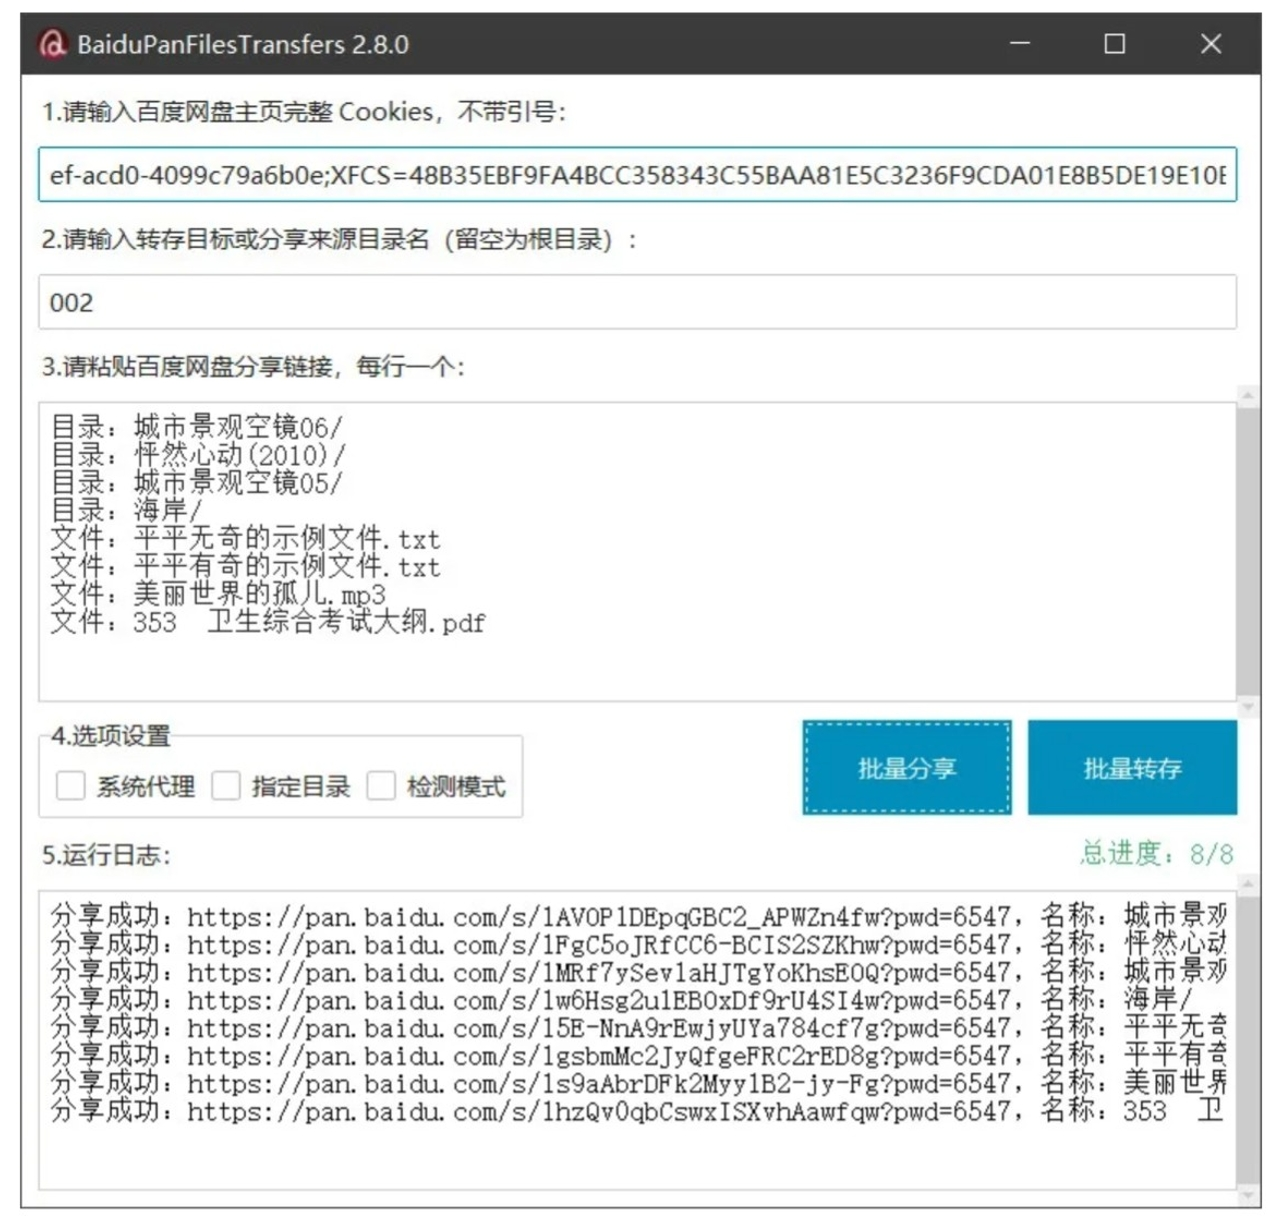Image resolution: width=1273 pixels, height=1227 pixels.
Task: Click the 批量转存 button
Action: coord(1132,768)
